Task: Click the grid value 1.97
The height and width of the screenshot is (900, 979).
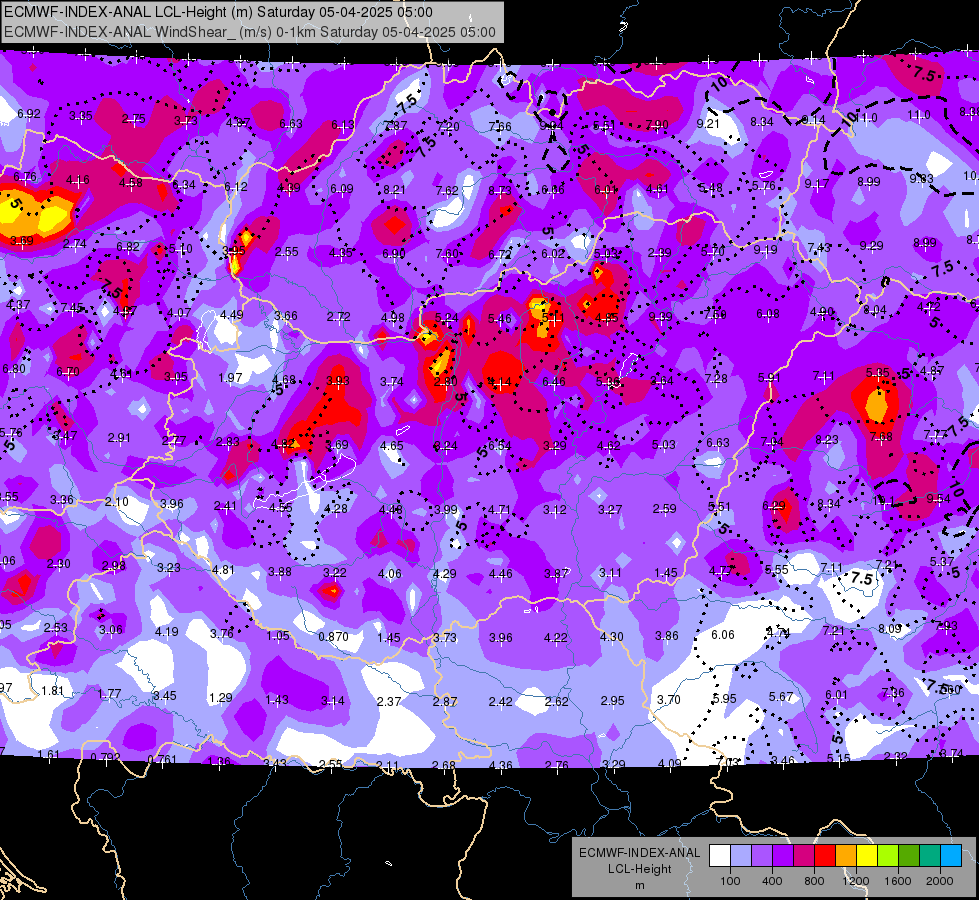Action: [230, 378]
